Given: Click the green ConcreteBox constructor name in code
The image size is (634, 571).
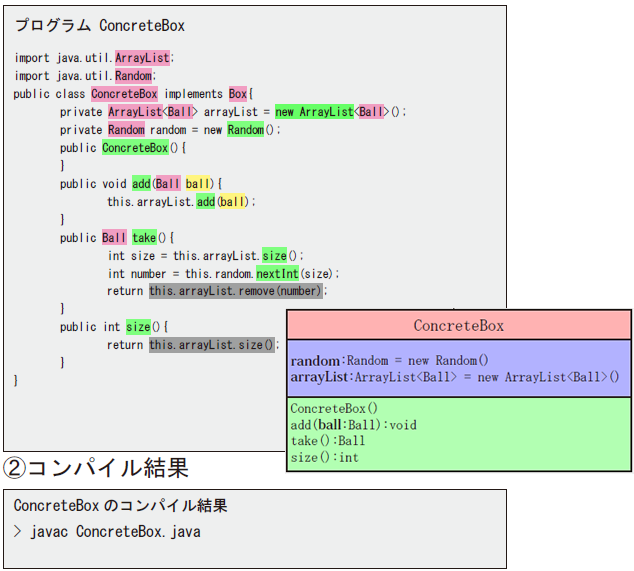Looking at the screenshot, I should point(135,148).
